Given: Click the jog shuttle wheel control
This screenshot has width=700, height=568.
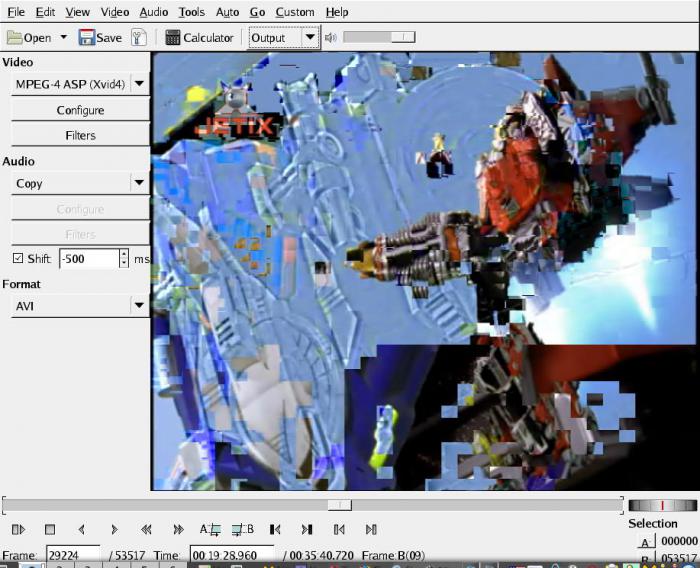Looking at the screenshot, I should point(662,505).
